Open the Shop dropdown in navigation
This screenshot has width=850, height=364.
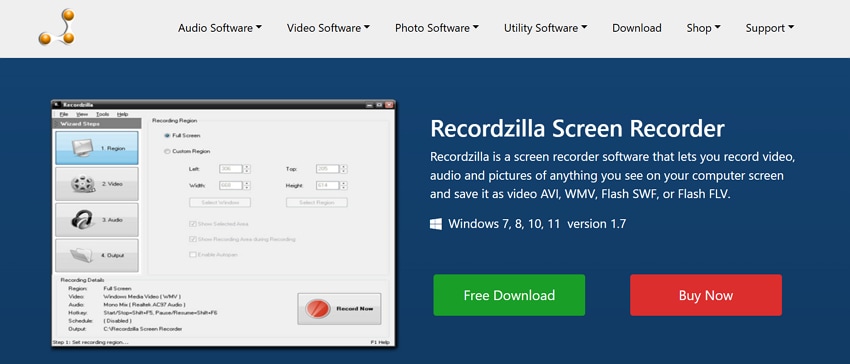(x=703, y=28)
